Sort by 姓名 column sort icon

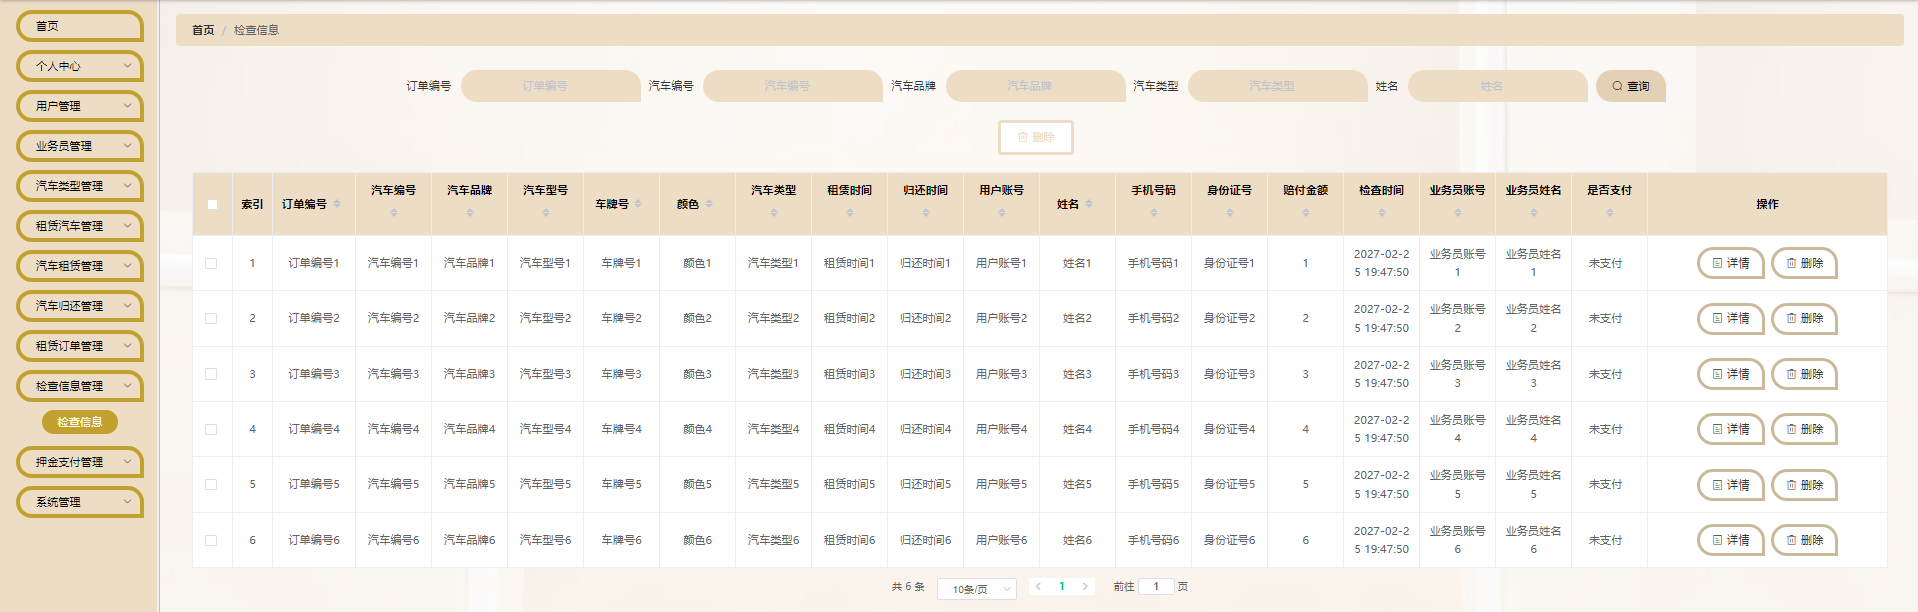(1089, 204)
